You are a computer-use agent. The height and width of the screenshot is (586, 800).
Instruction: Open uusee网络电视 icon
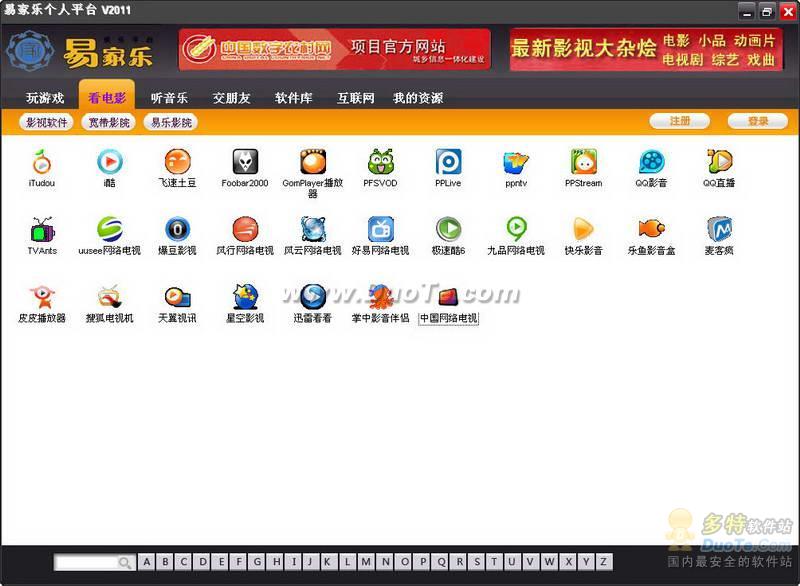coord(110,230)
